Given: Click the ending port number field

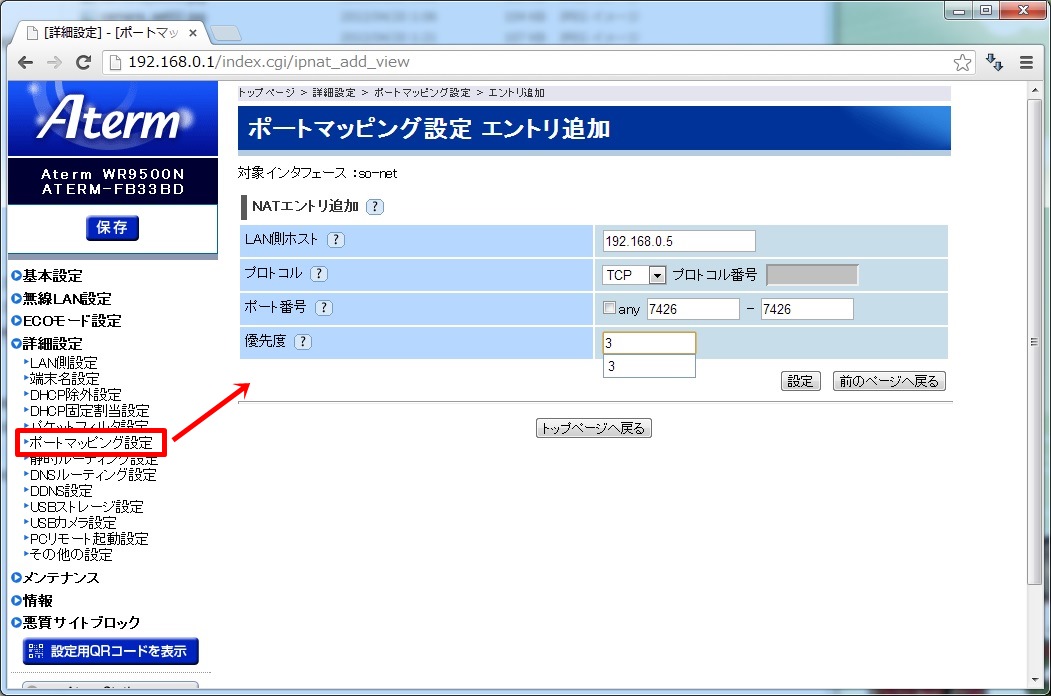Looking at the screenshot, I should (x=807, y=309).
